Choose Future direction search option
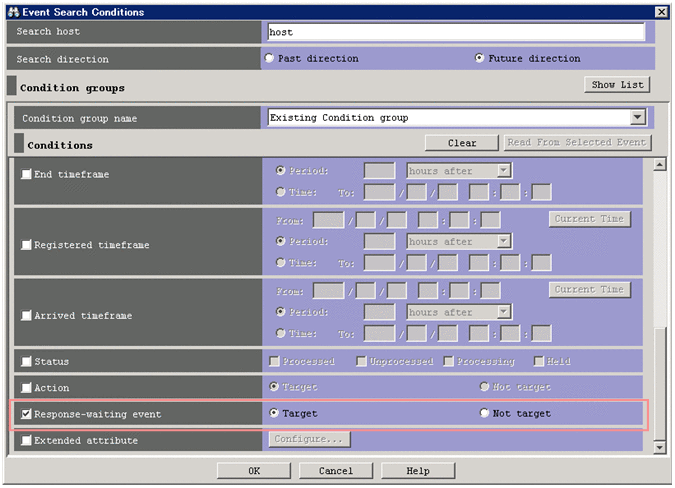The height and width of the screenshot is (488, 675). click(480, 58)
